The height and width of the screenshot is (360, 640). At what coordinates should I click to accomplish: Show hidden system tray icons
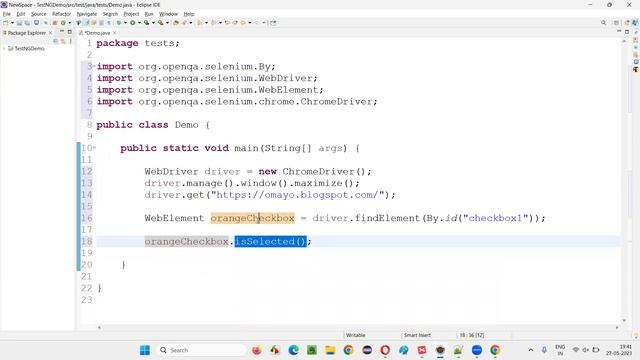(x=531, y=350)
